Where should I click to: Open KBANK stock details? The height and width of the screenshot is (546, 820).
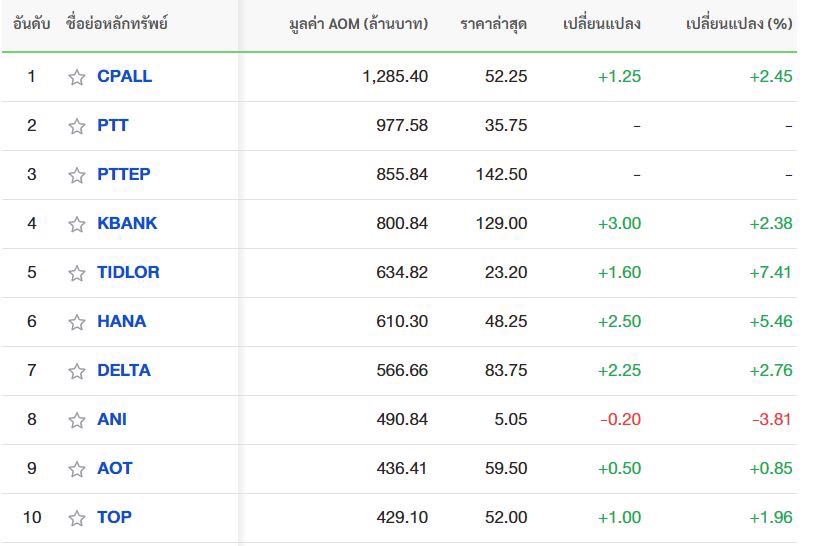pos(127,223)
